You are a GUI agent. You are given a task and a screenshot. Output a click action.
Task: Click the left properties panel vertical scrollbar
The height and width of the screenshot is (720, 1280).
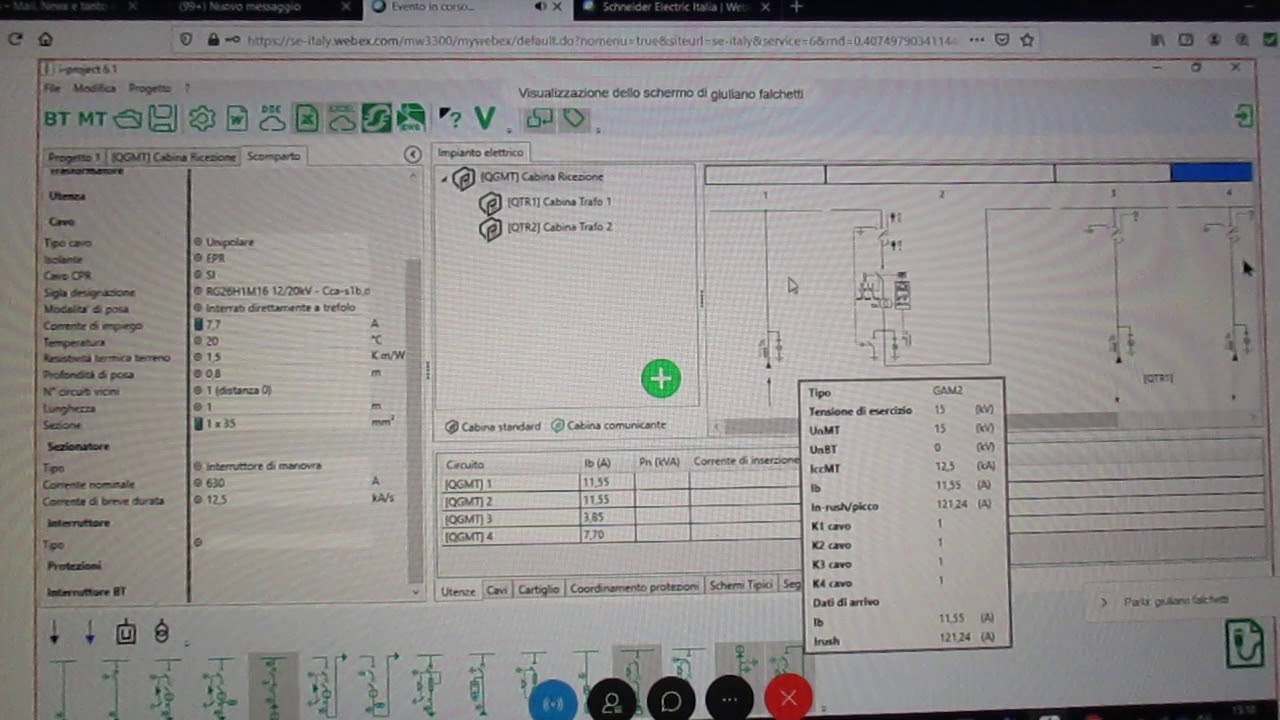pos(416,420)
